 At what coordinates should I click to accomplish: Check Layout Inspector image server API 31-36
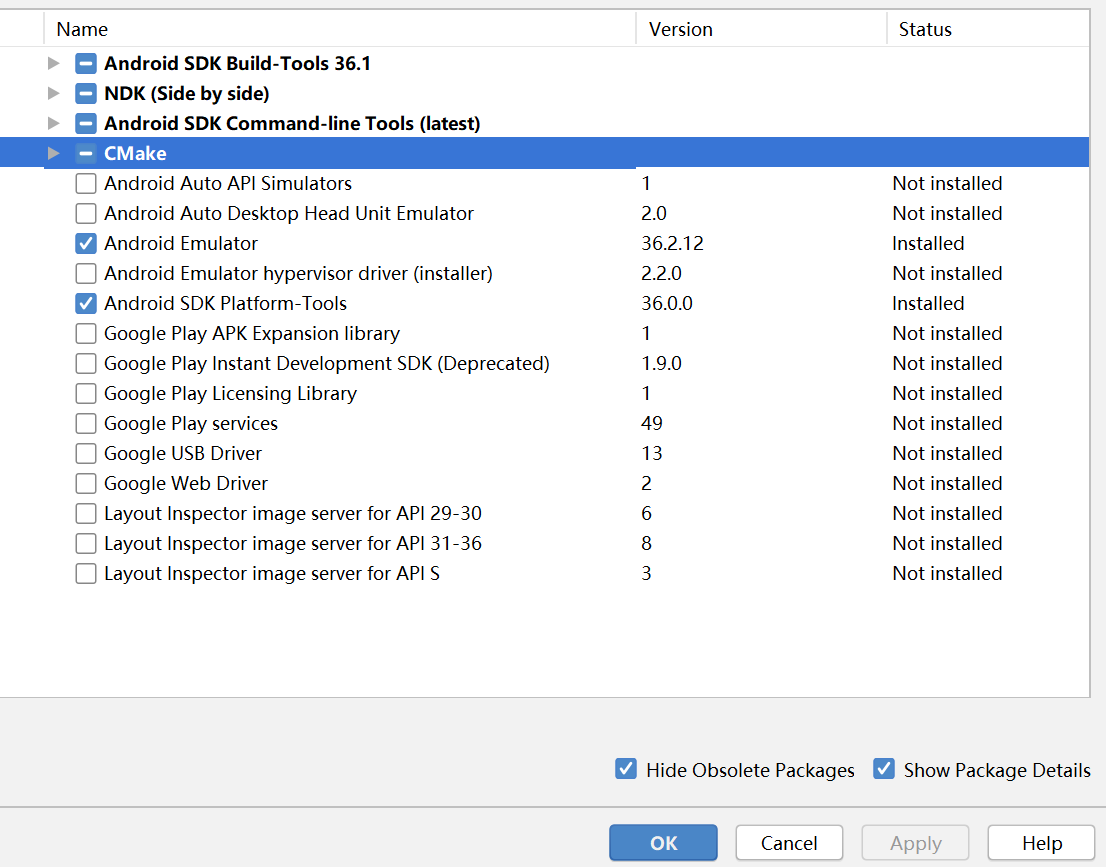tap(86, 543)
